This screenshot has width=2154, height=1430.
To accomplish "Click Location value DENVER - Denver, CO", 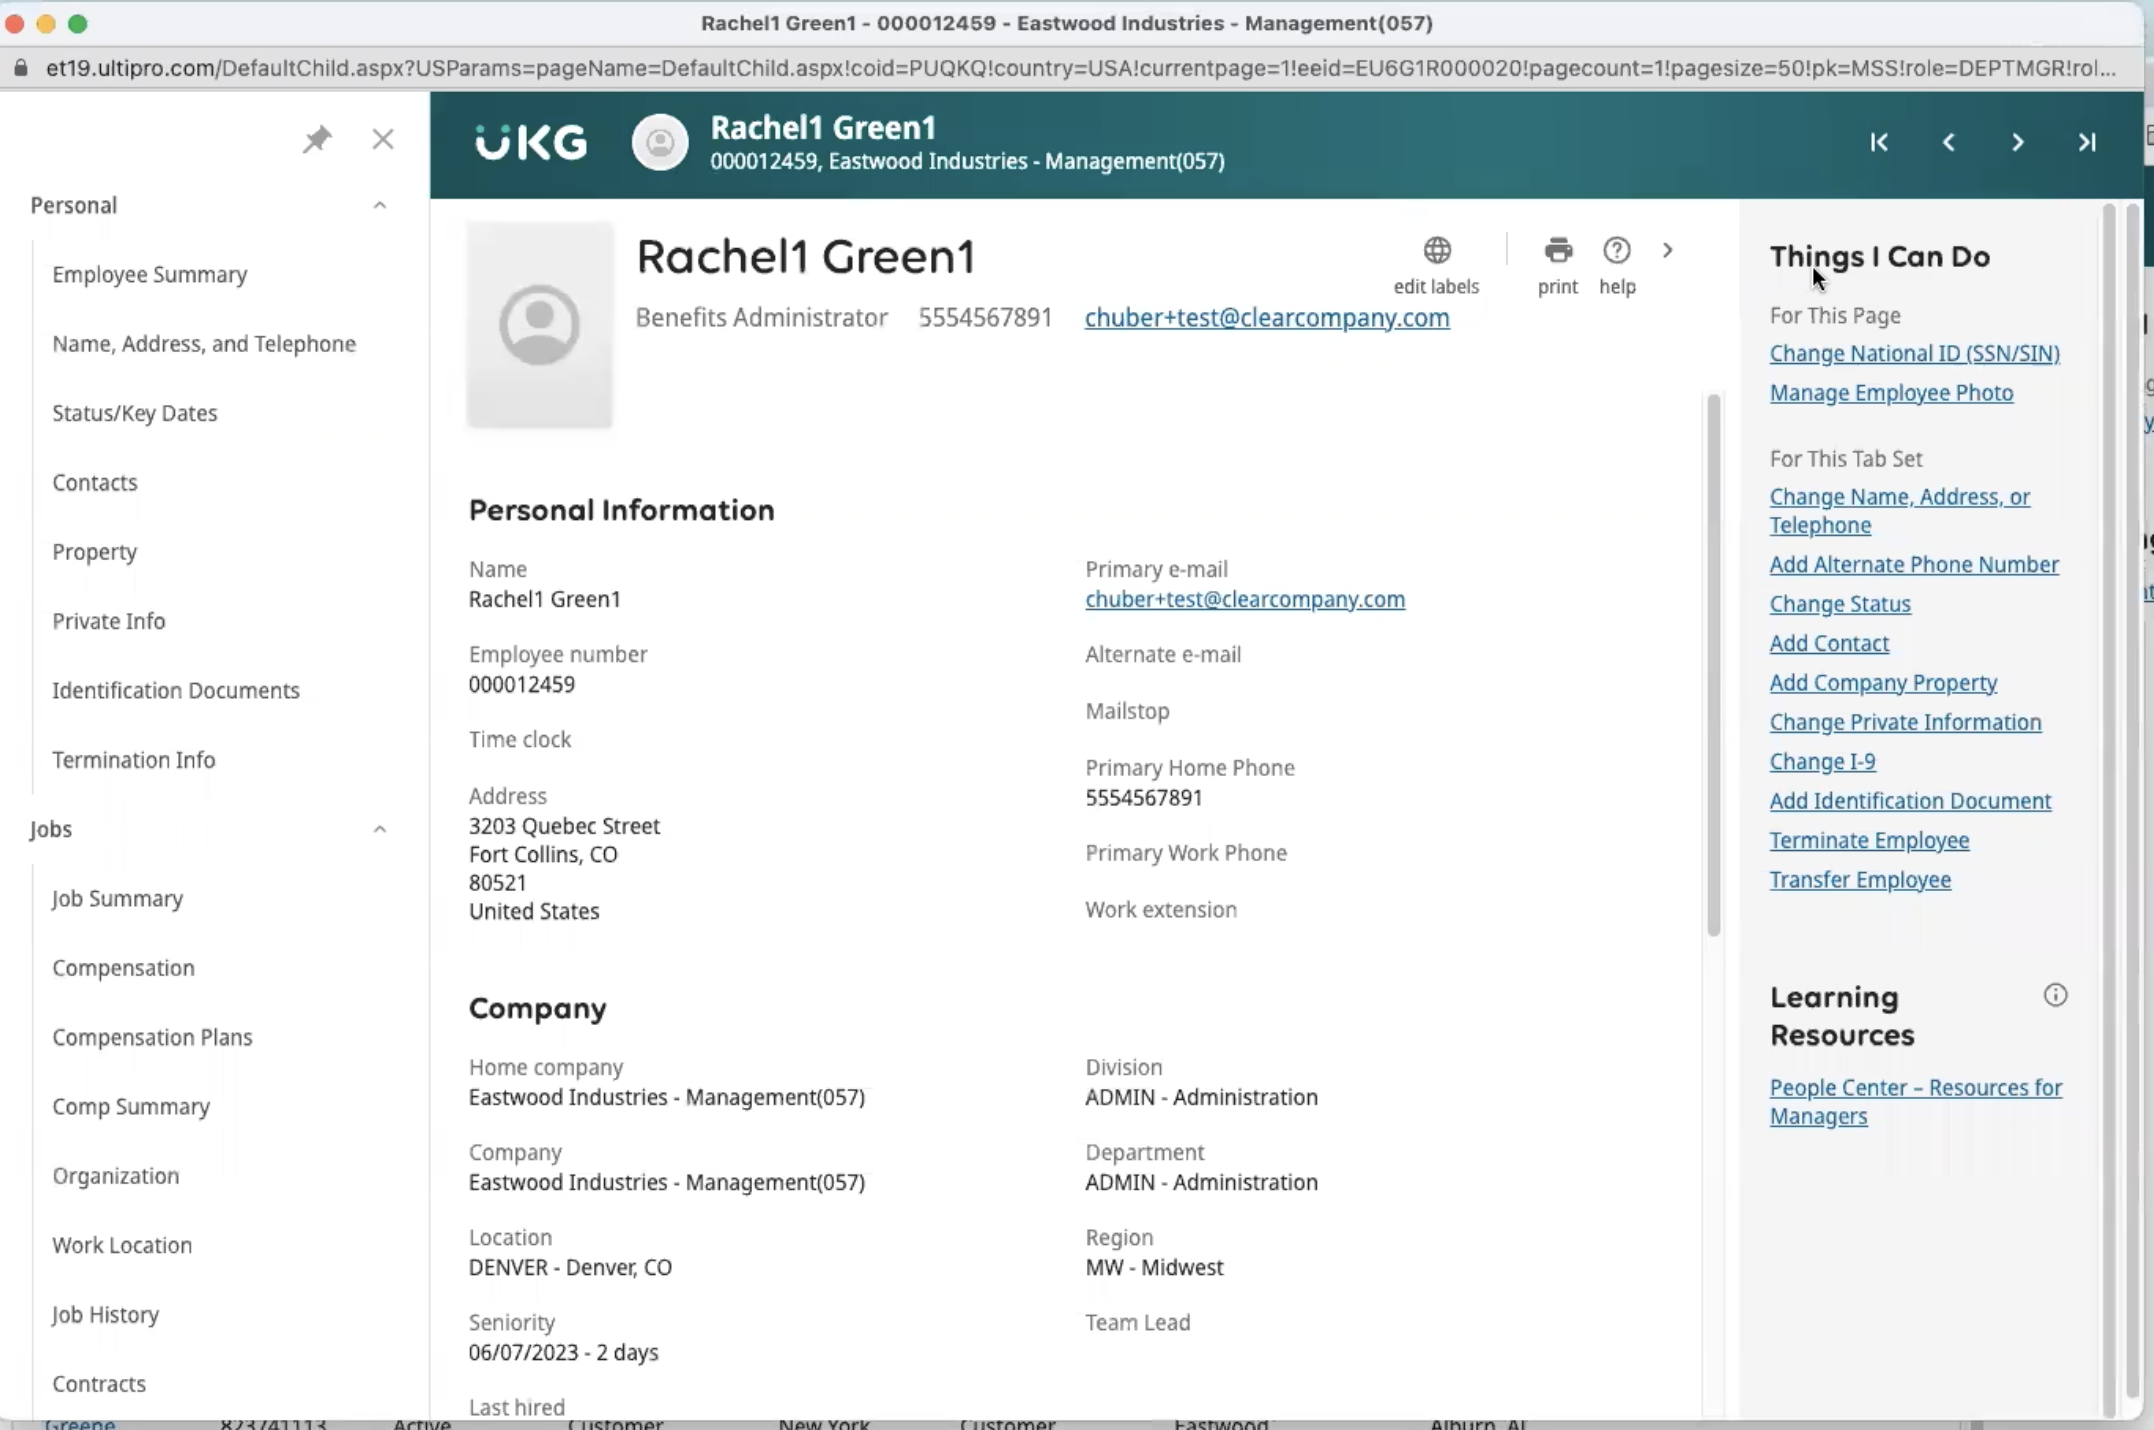I will tap(570, 1267).
